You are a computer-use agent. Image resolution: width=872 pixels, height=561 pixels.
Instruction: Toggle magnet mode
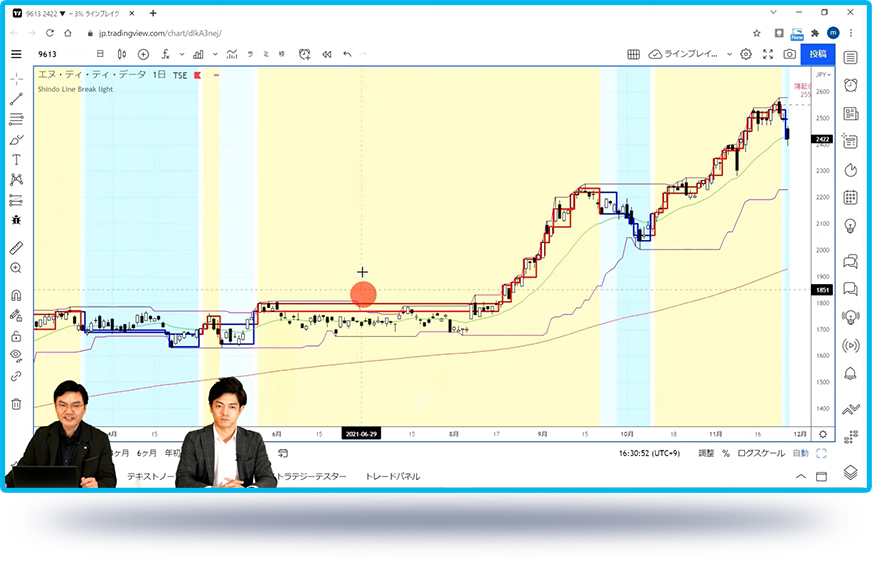16,295
